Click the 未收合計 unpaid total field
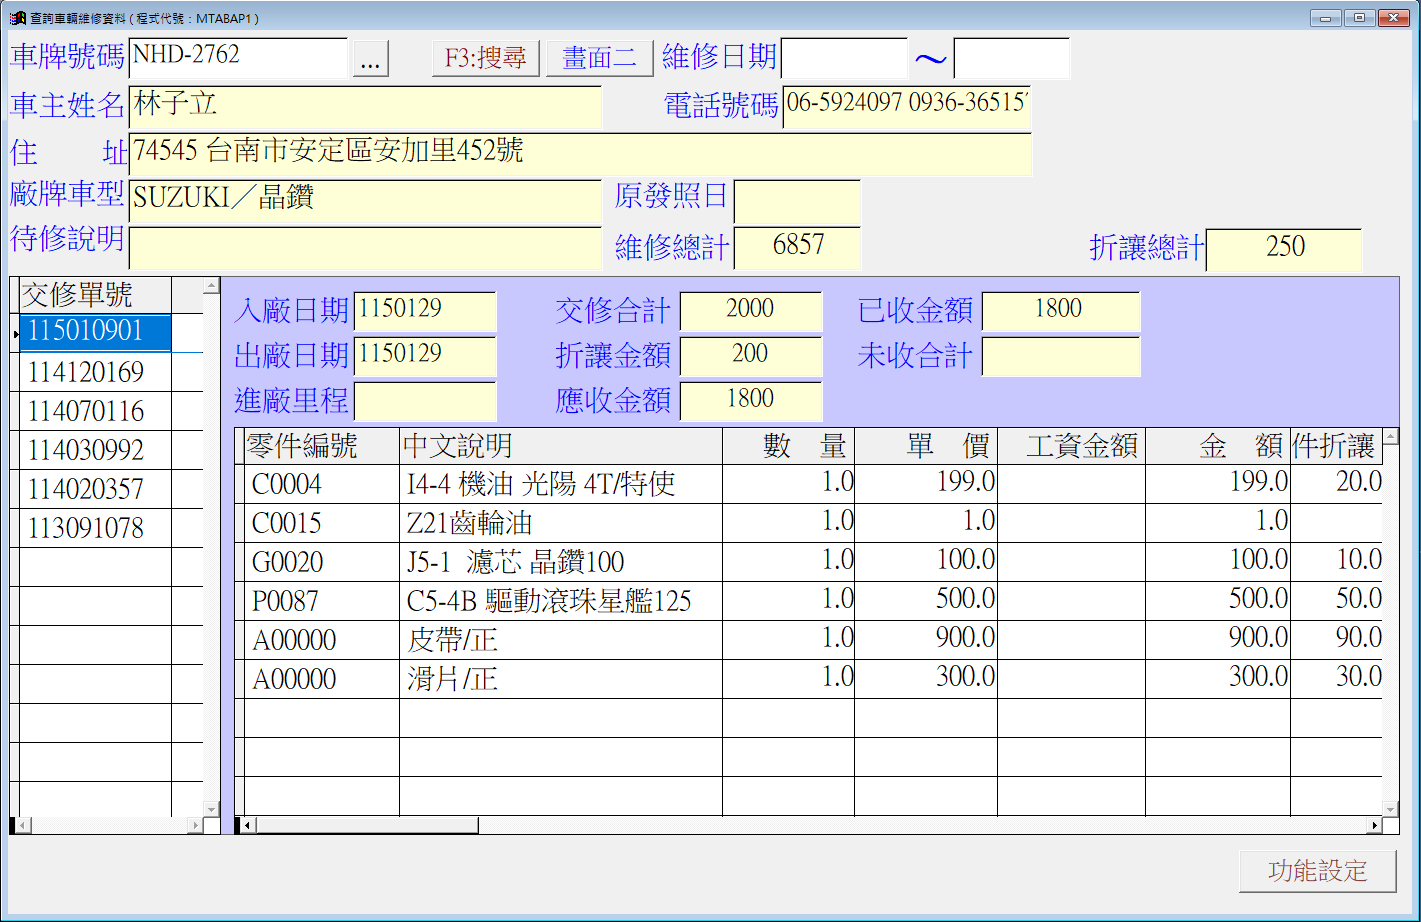This screenshot has height=922, width=1421. point(1061,356)
